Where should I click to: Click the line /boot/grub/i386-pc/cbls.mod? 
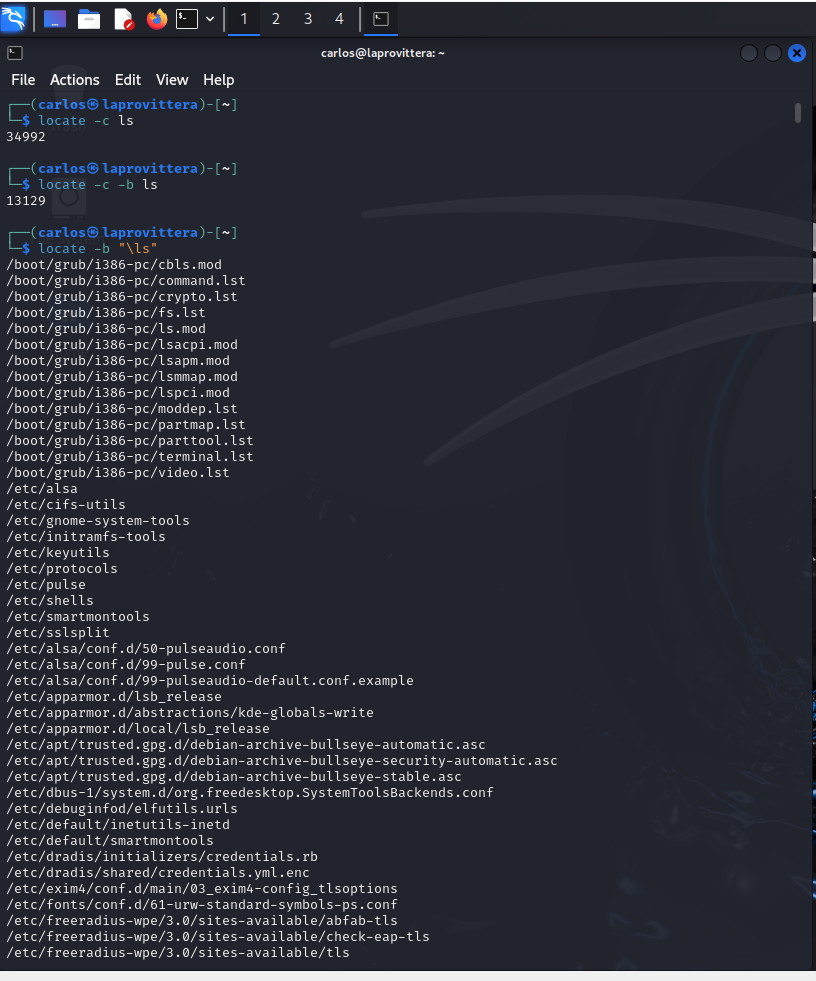pyautogui.click(x=114, y=264)
